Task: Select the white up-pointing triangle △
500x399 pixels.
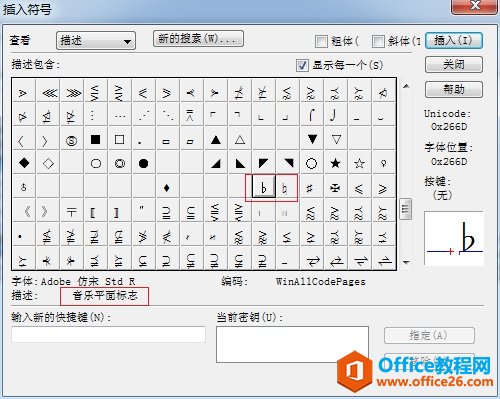Action: click(240, 139)
